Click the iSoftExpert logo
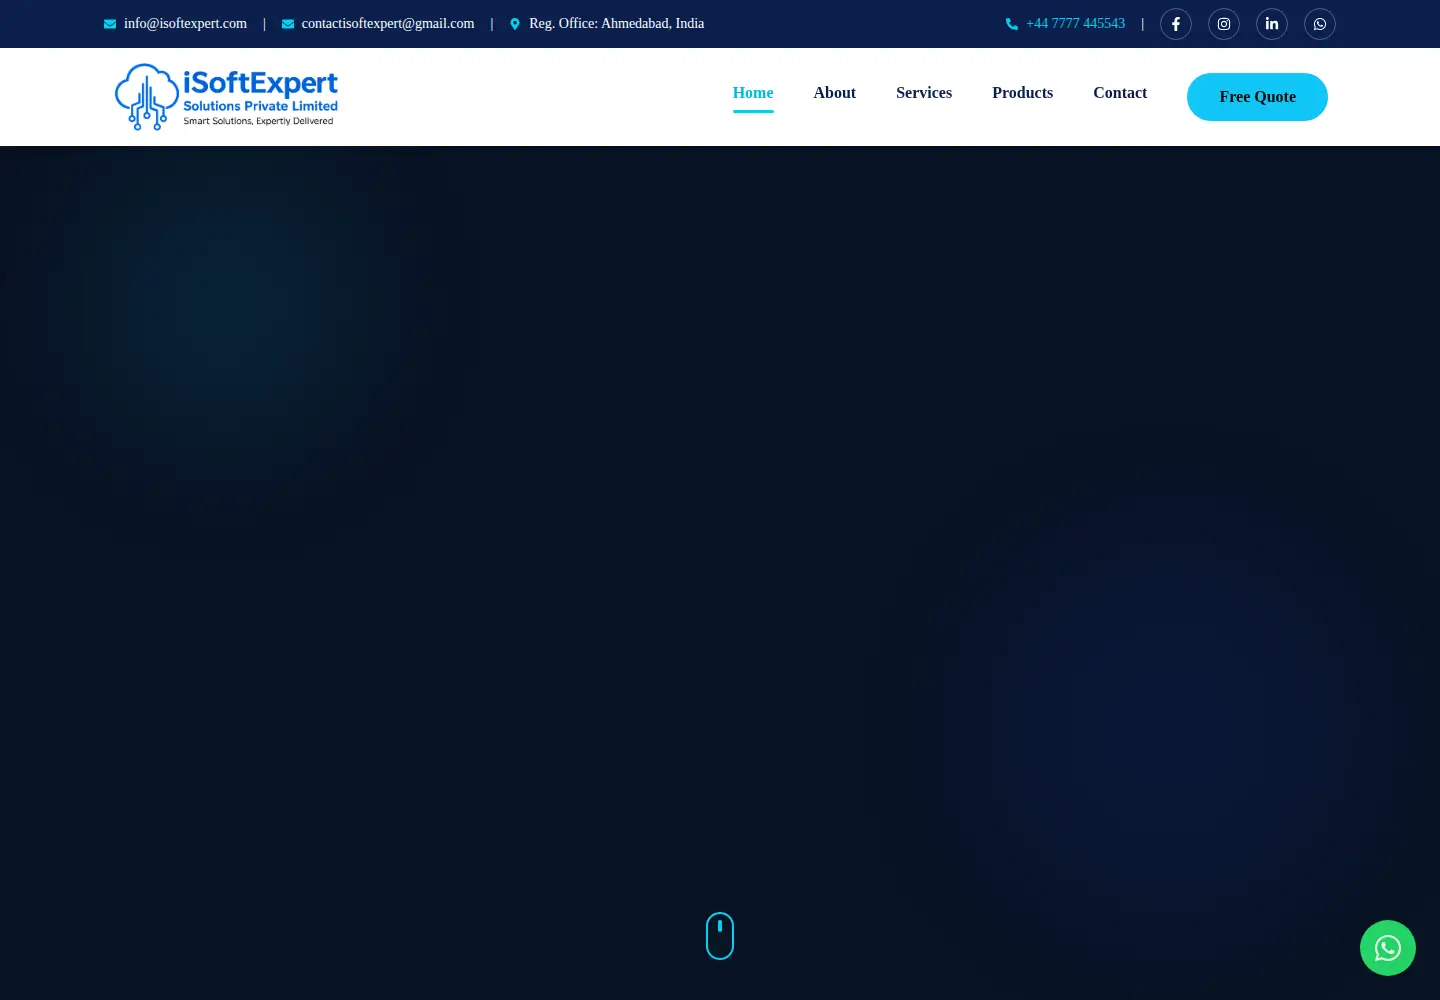 coord(226,97)
